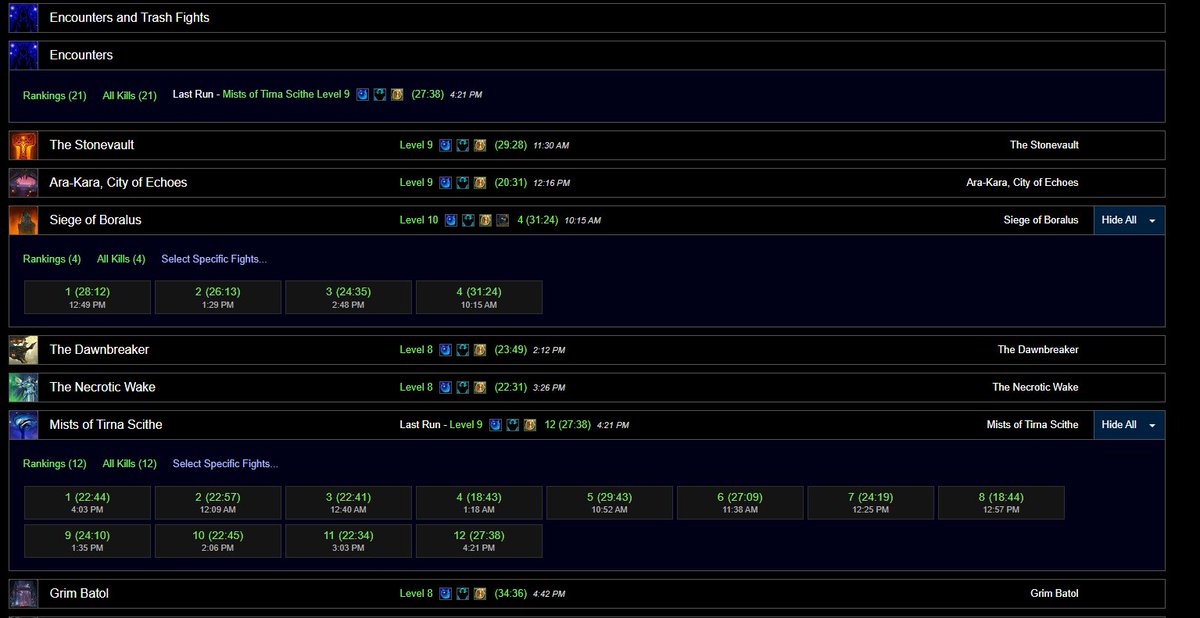This screenshot has width=1200, height=618.
Task: Click teal second affix icon on Dawnbreaker row
Action: pyautogui.click(x=463, y=350)
